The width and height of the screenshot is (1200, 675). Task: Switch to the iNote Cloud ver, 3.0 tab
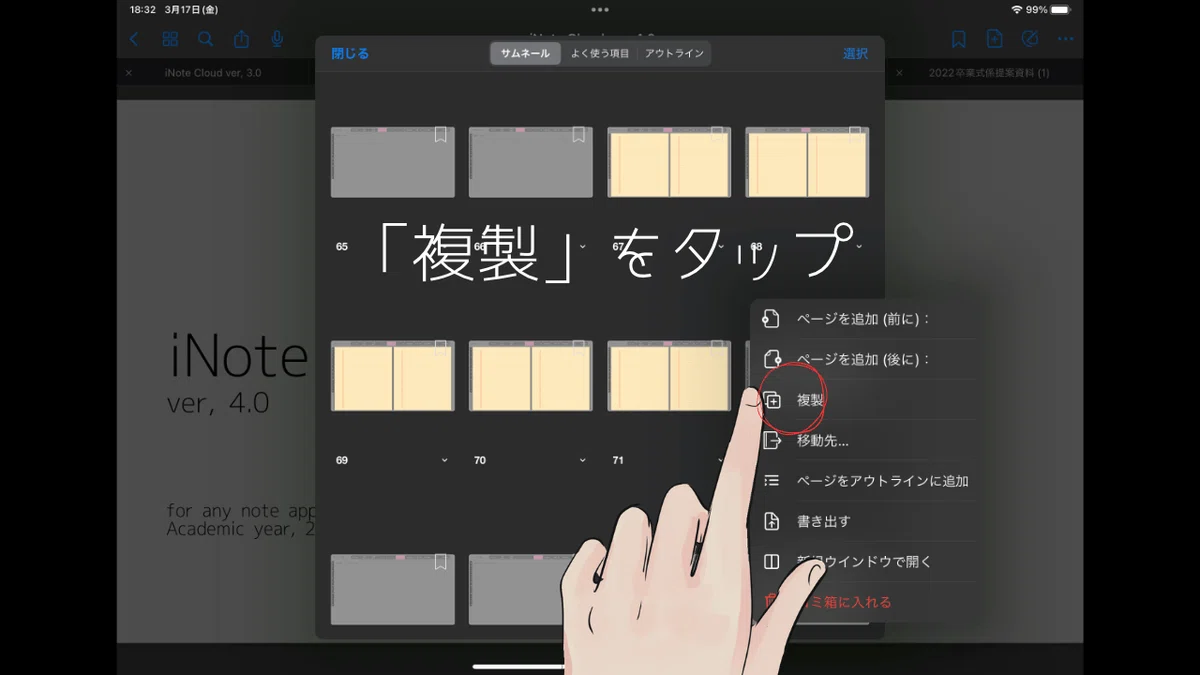pyautogui.click(x=213, y=73)
